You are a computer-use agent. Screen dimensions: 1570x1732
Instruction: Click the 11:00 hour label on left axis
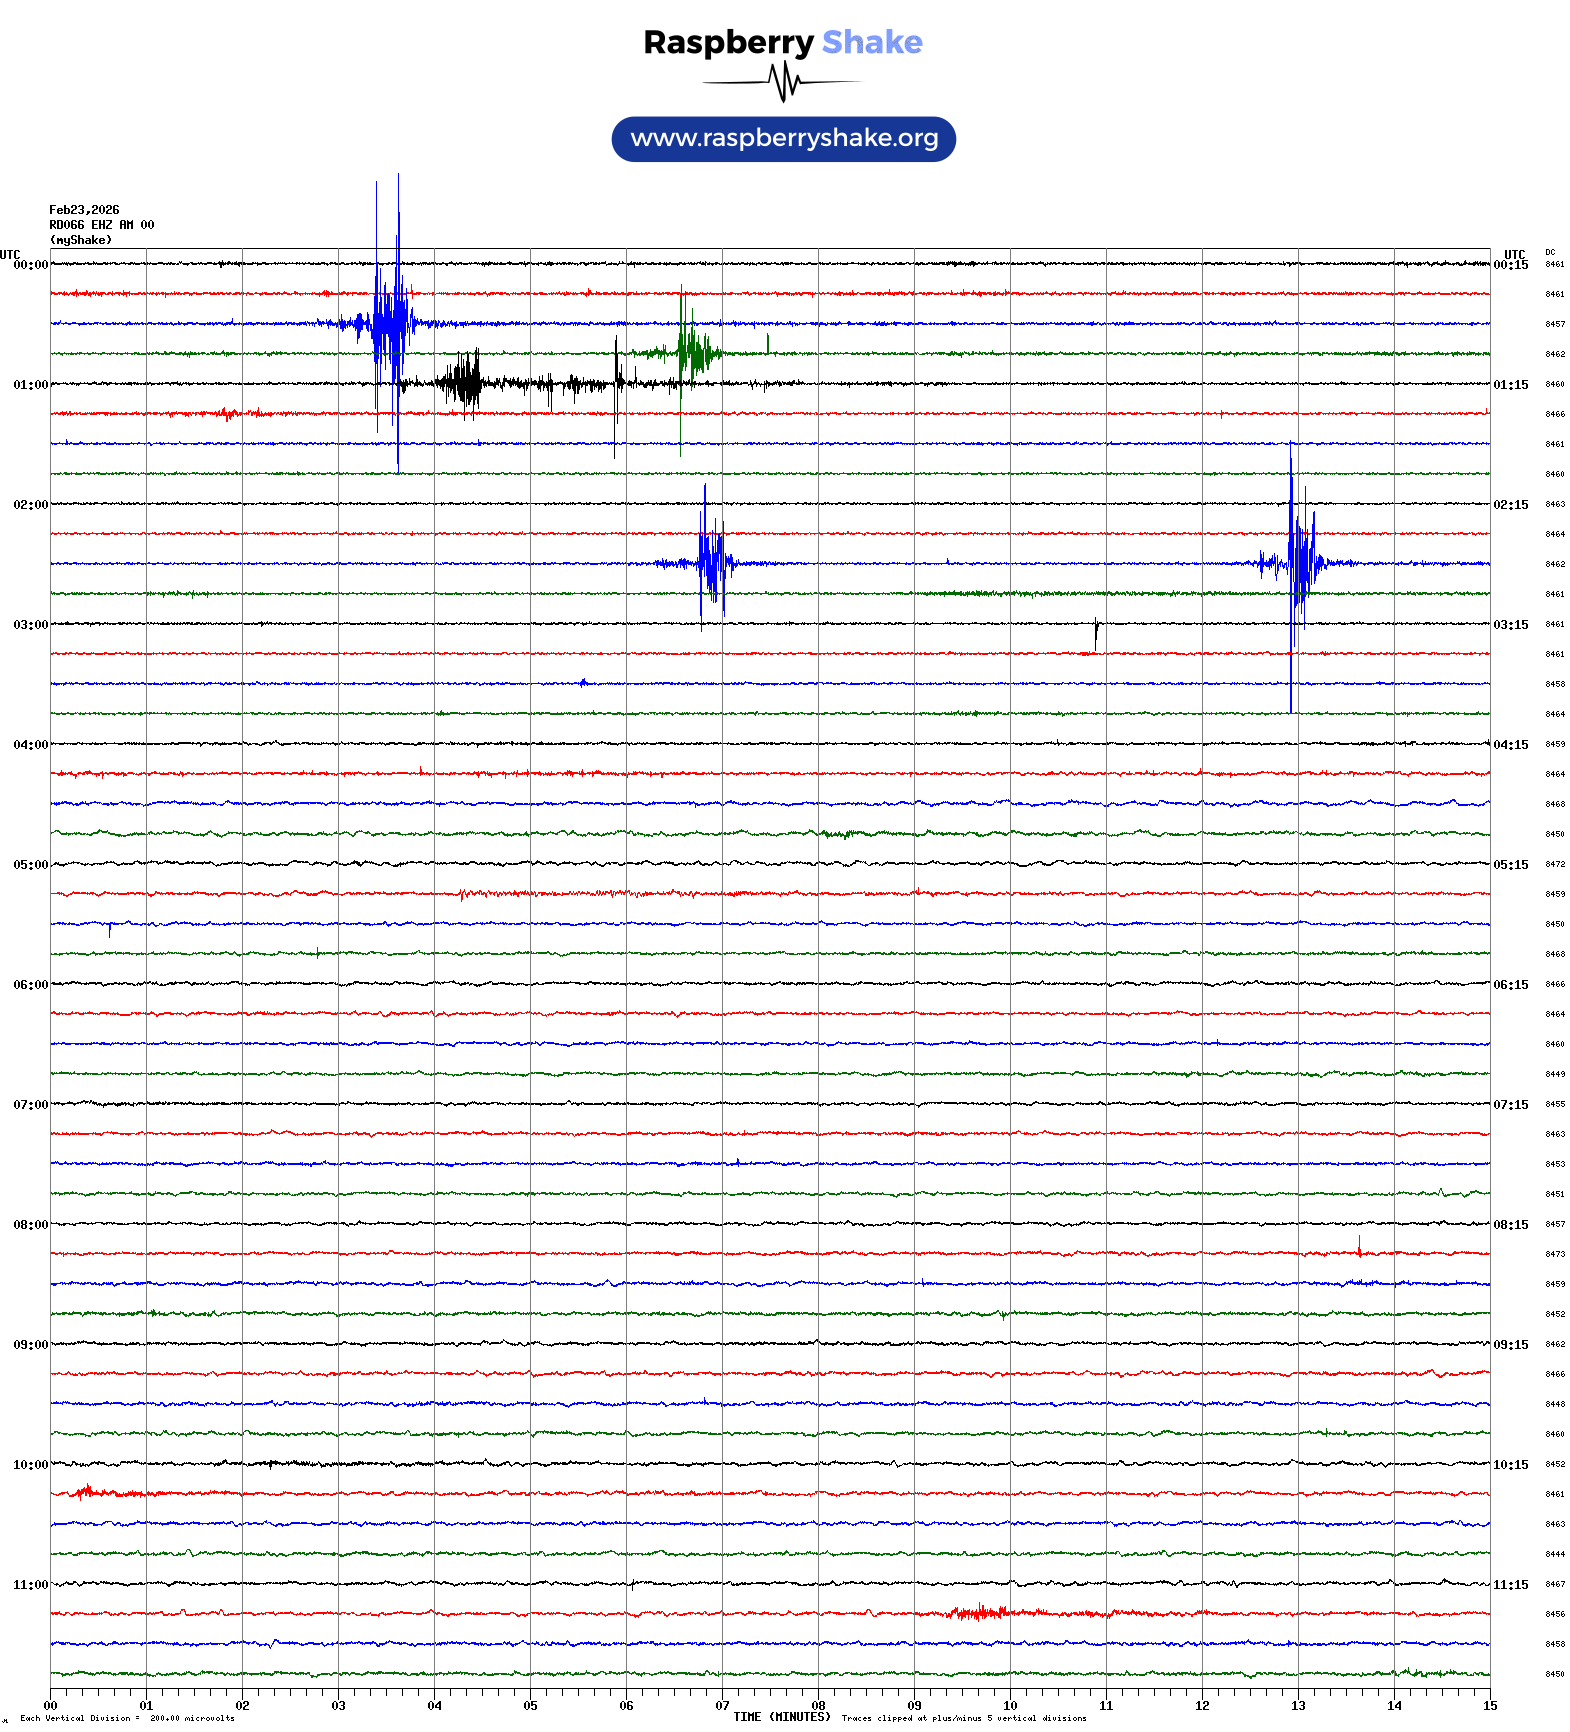(30, 1585)
